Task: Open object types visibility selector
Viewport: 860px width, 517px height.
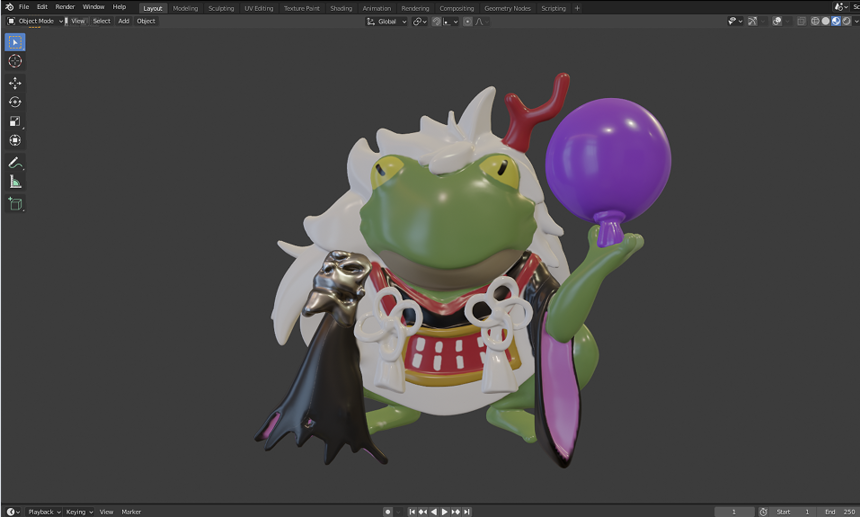Action: (x=735, y=21)
